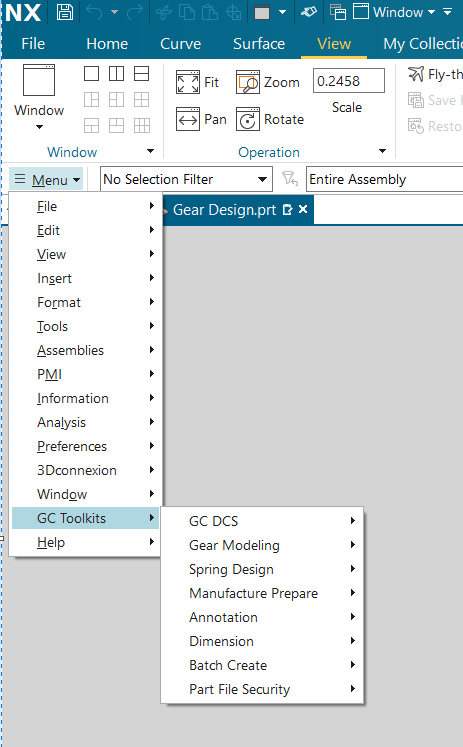Viewport: 463px width, 747px height.
Task: Select the View ribbon tab
Action: click(334, 44)
